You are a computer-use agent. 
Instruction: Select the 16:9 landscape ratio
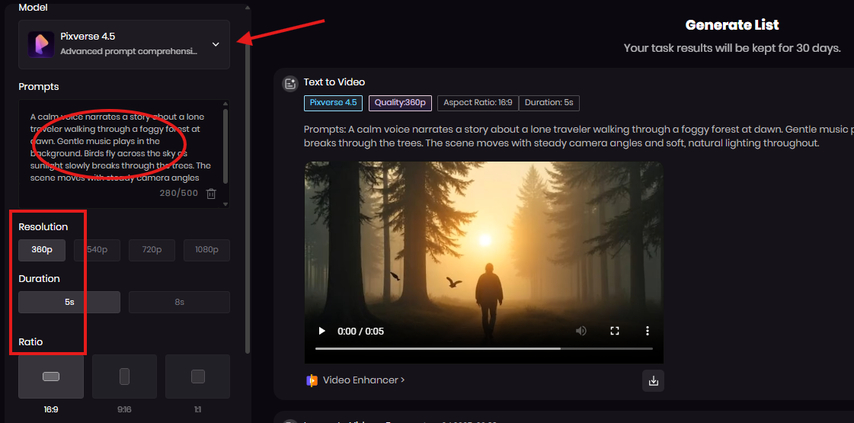(51, 376)
